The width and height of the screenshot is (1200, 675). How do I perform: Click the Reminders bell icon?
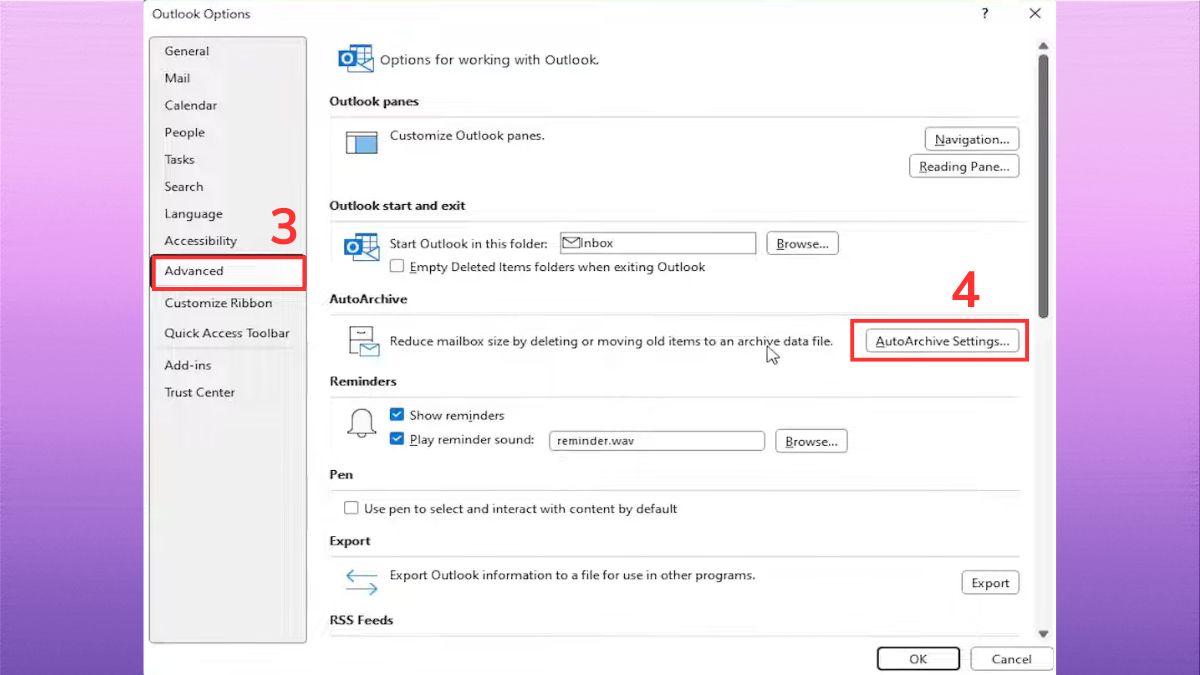[361, 423]
